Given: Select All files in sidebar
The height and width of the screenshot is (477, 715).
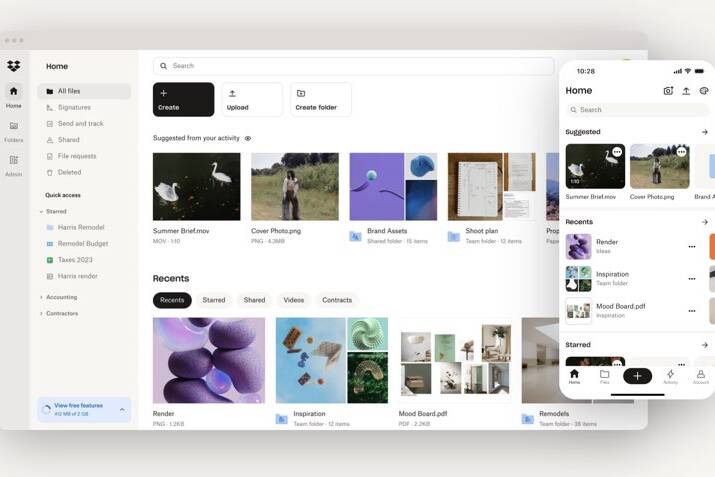Looking at the screenshot, I should [84, 91].
